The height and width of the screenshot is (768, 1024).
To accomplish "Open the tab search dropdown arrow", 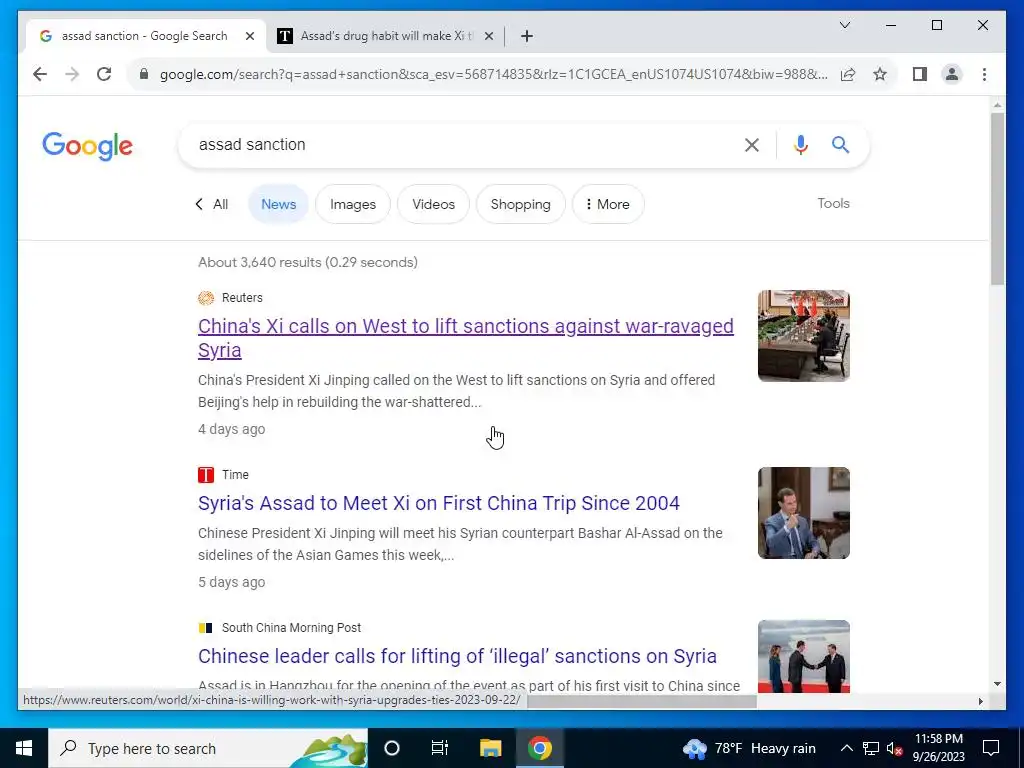I will [x=844, y=25].
